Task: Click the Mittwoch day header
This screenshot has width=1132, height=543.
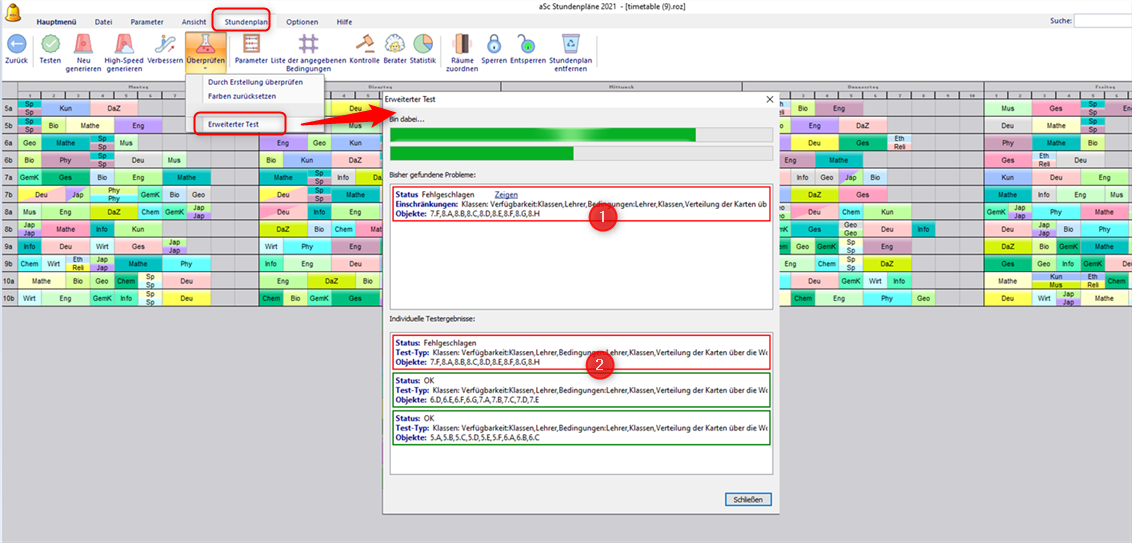Action: [621, 86]
